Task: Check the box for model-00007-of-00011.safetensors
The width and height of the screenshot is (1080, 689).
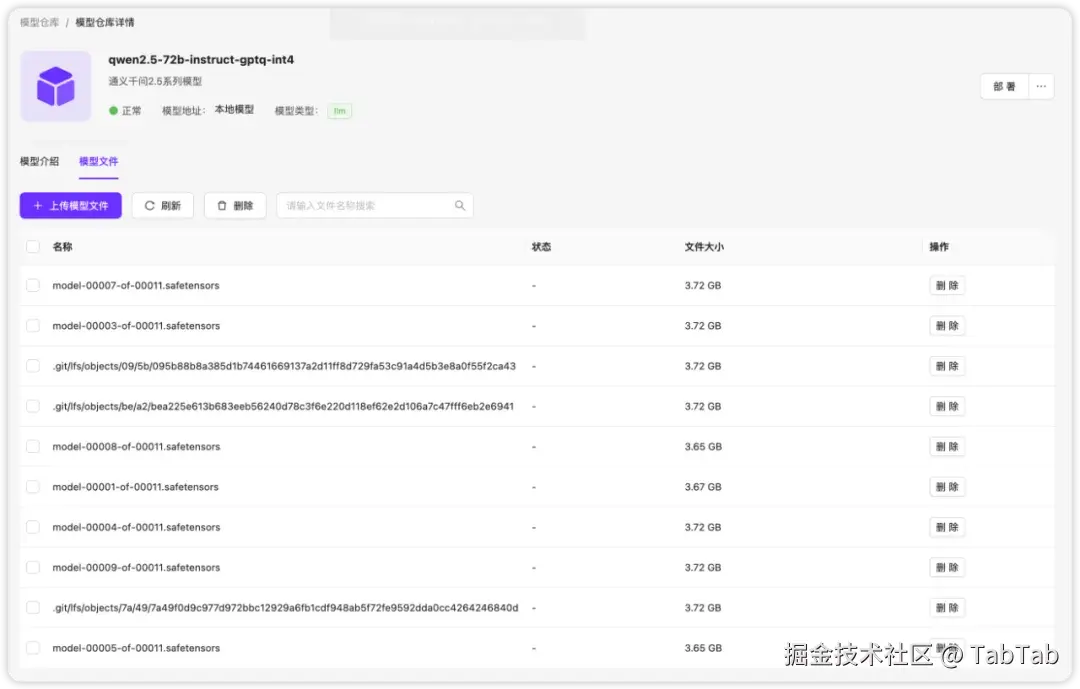Action: 32,285
